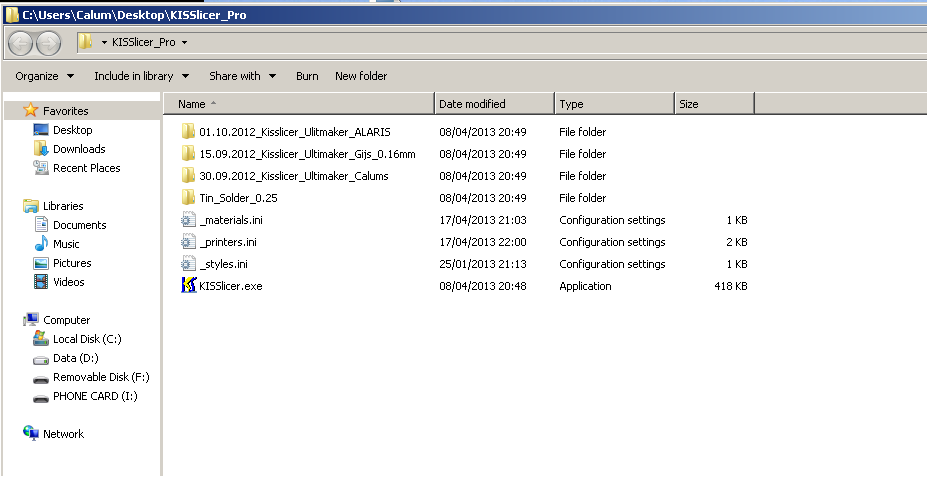Open the Organize dropdown menu
The height and width of the screenshot is (501, 927).
[x=44, y=76]
